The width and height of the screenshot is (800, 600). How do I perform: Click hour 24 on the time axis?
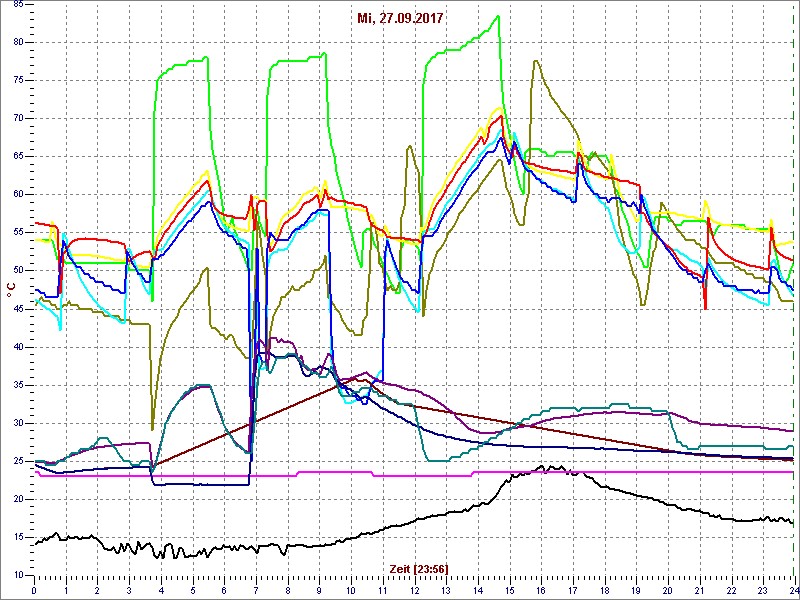tap(794, 588)
